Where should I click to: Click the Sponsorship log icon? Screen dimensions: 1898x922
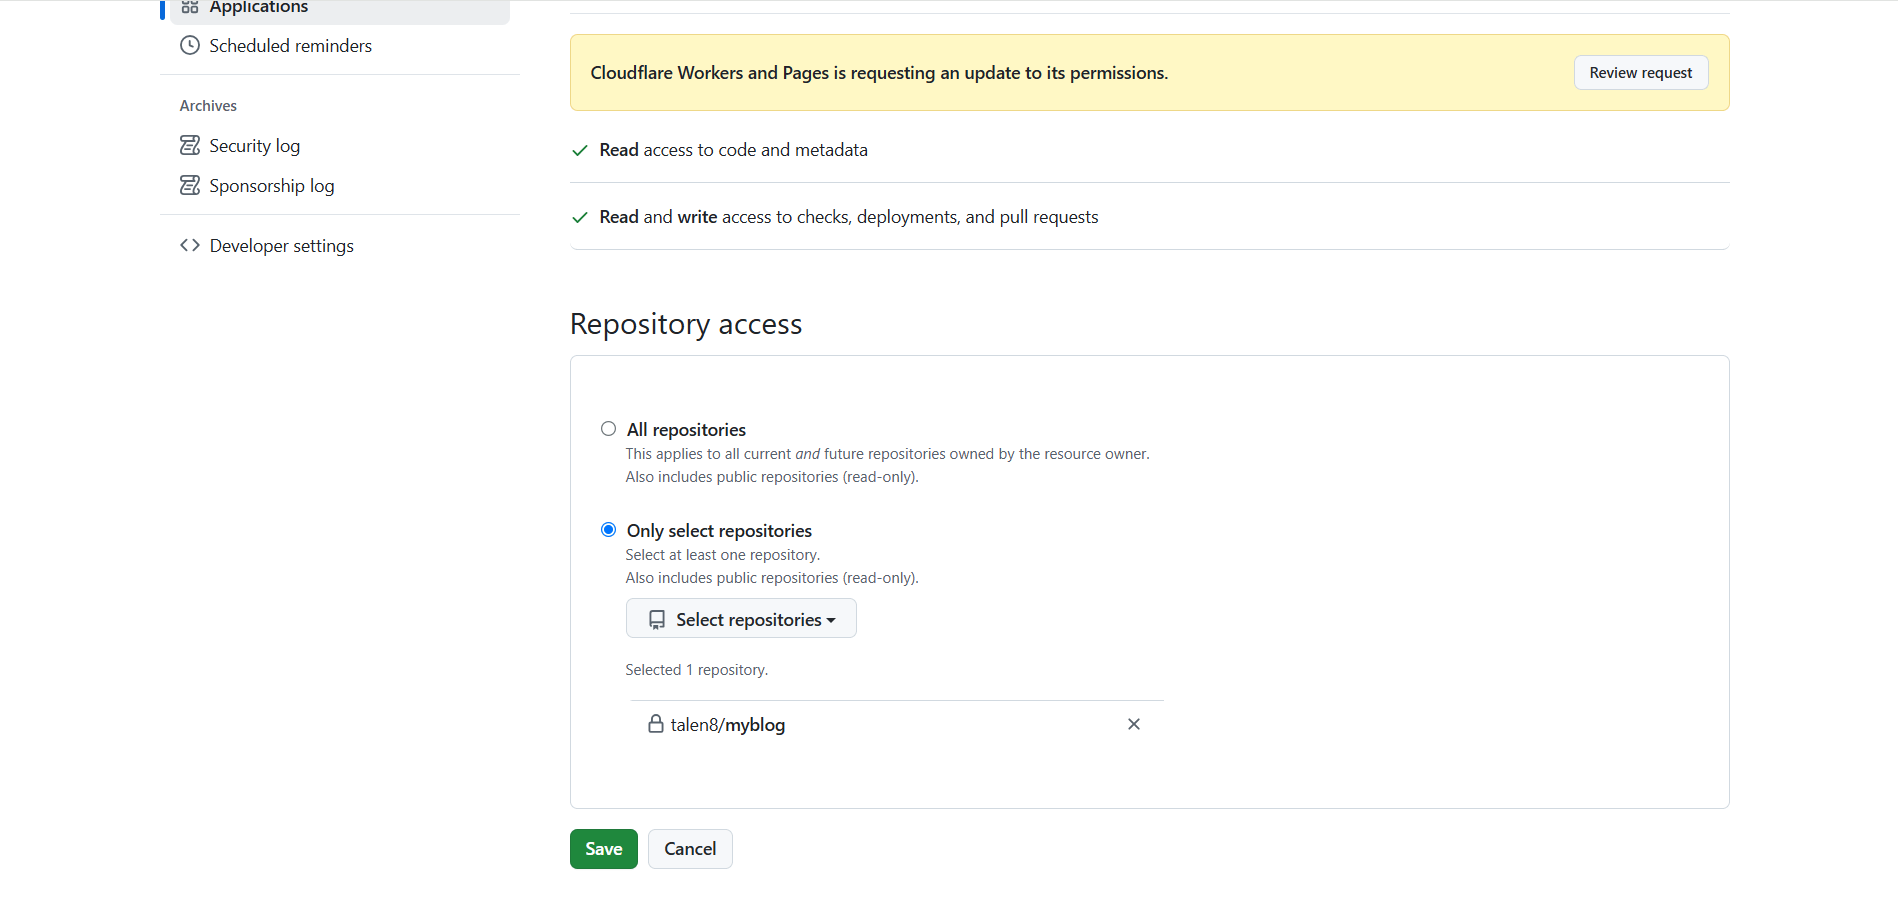pos(190,186)
